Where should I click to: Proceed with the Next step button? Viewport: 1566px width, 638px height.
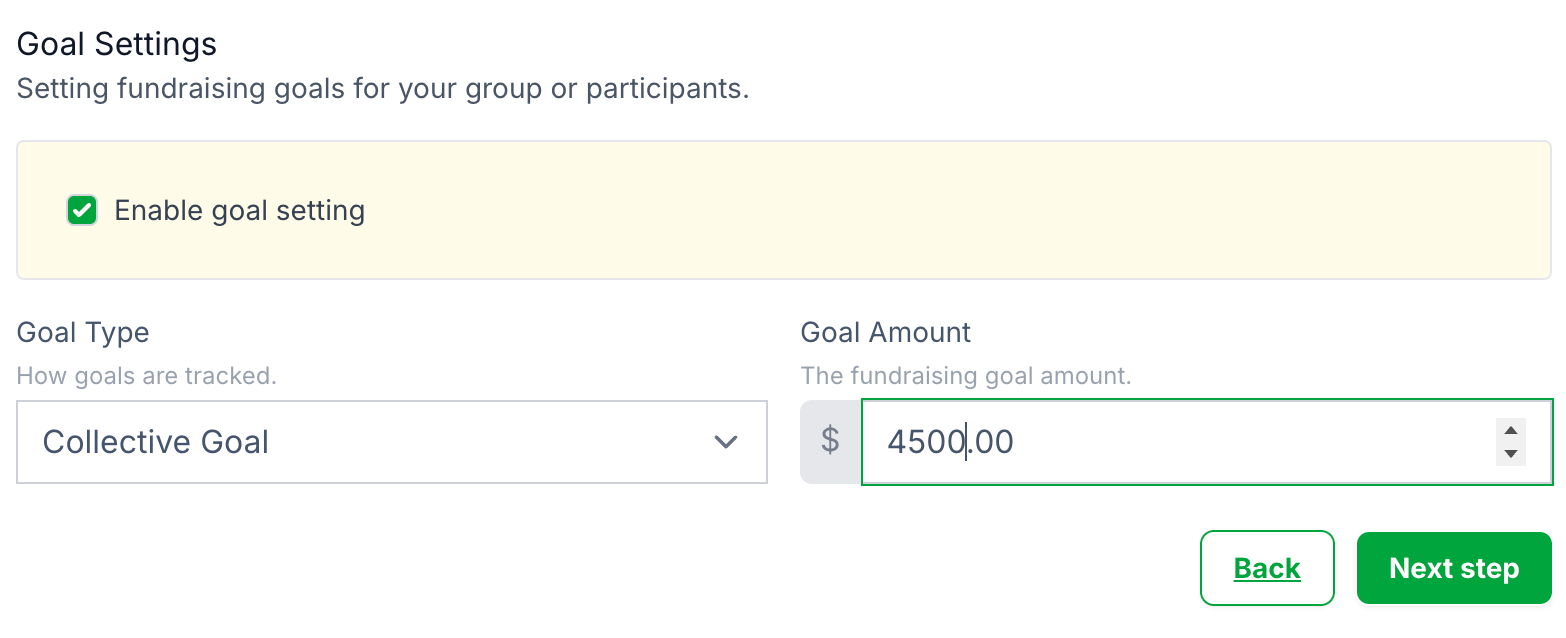click(1453, 568)
